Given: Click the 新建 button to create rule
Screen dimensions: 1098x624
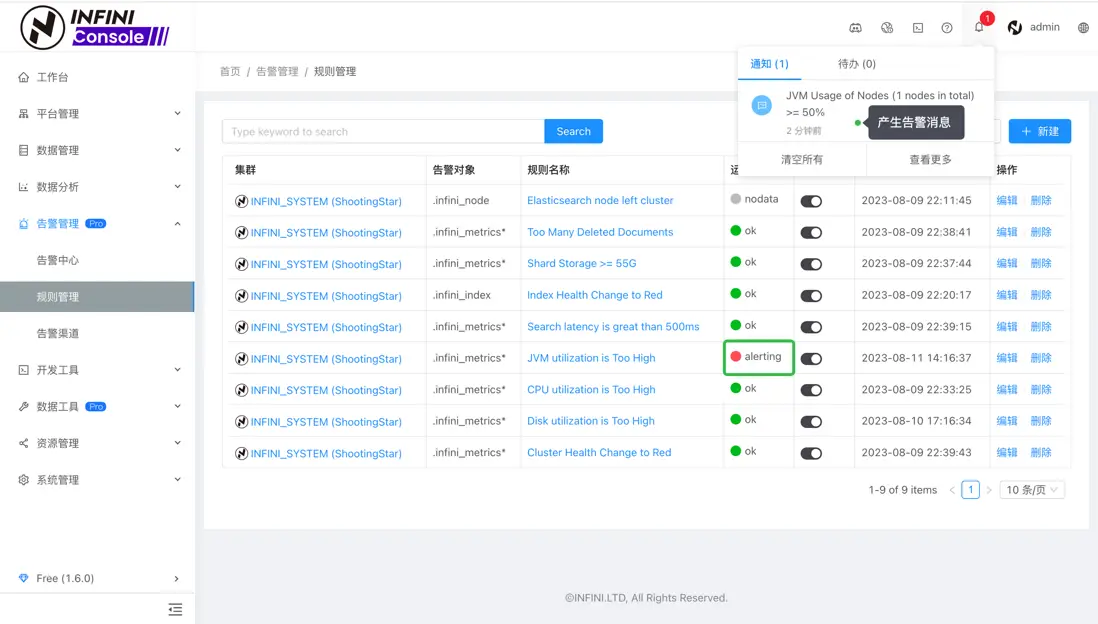Looking at the screenshot, I should pos(1039,131).
